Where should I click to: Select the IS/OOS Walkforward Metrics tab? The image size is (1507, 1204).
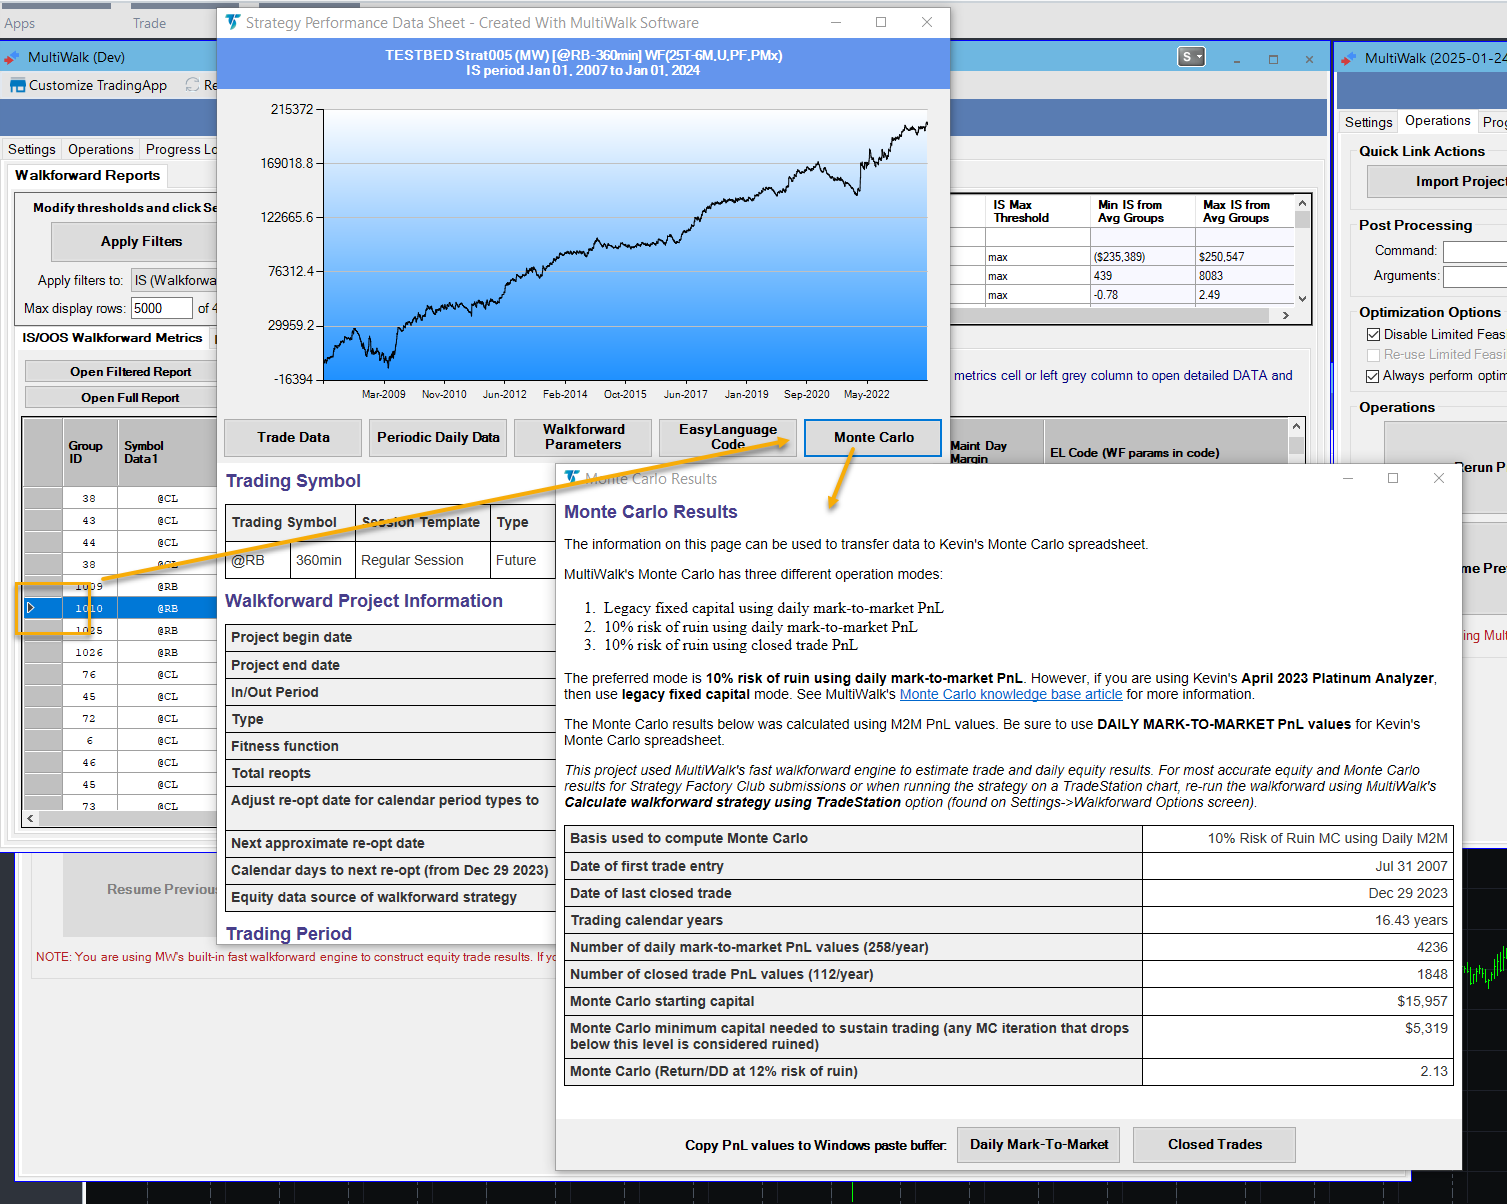tap(112, 338)
